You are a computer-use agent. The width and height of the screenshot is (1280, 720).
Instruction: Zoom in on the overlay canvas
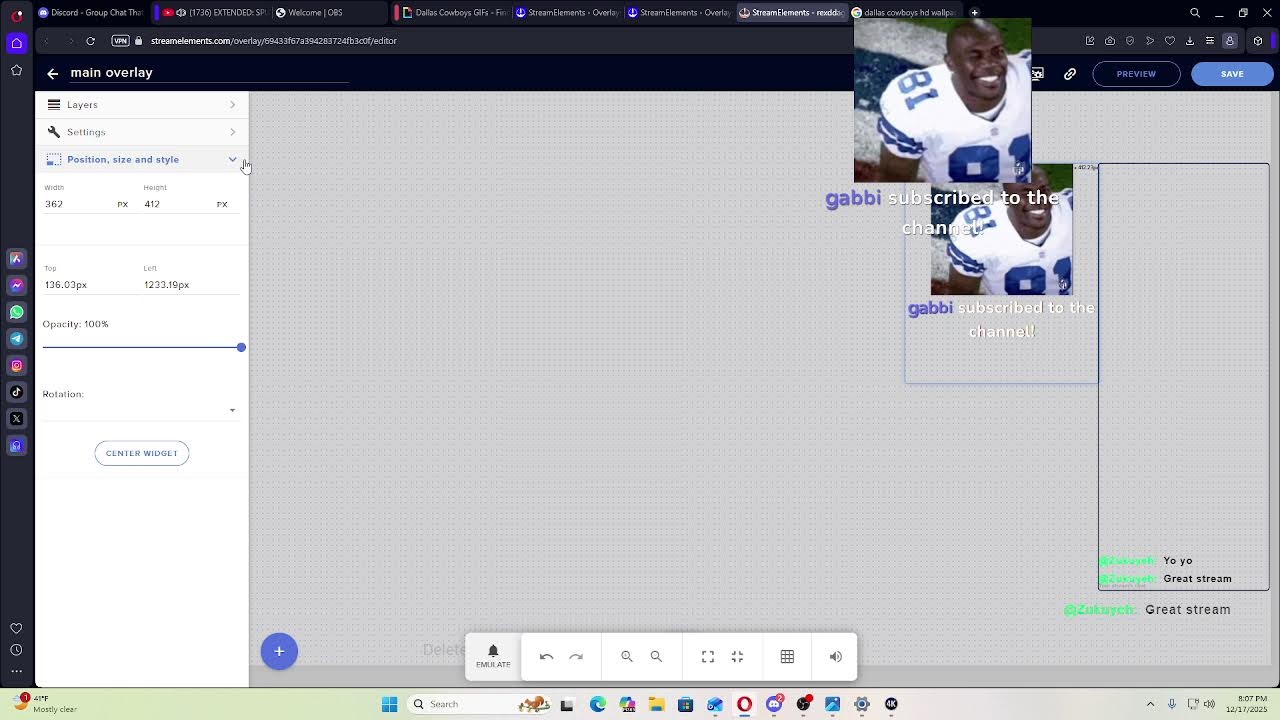[x=627, y=657]
